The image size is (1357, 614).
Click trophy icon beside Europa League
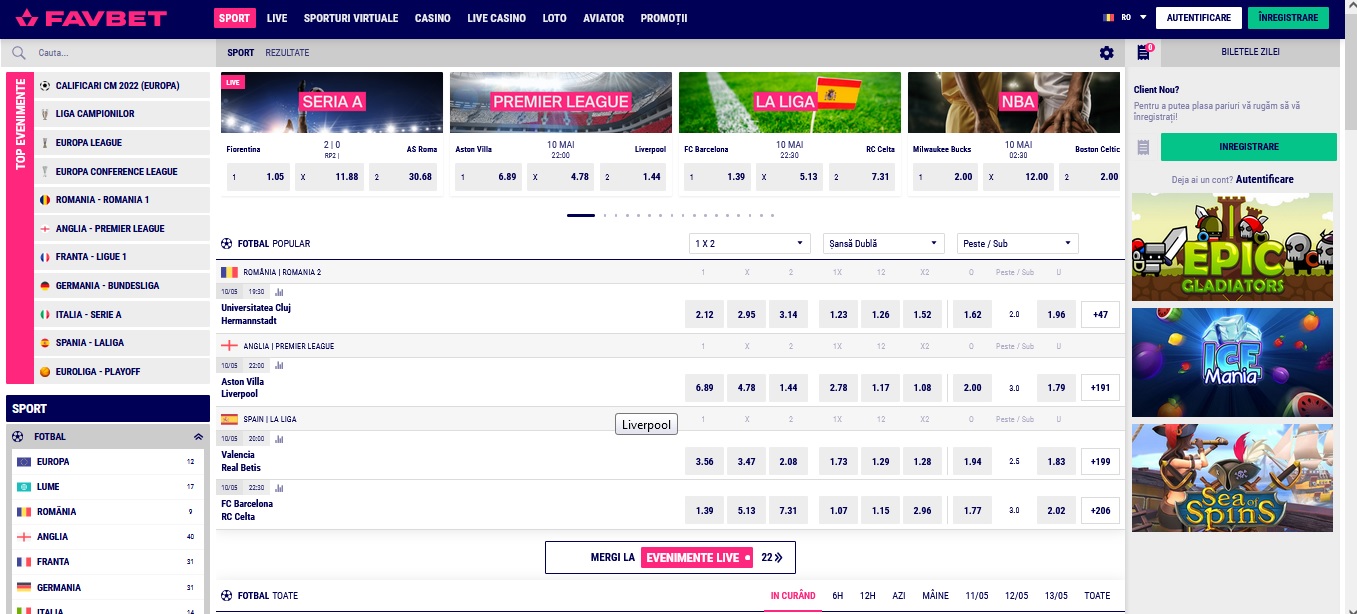[x=44, y=143]
